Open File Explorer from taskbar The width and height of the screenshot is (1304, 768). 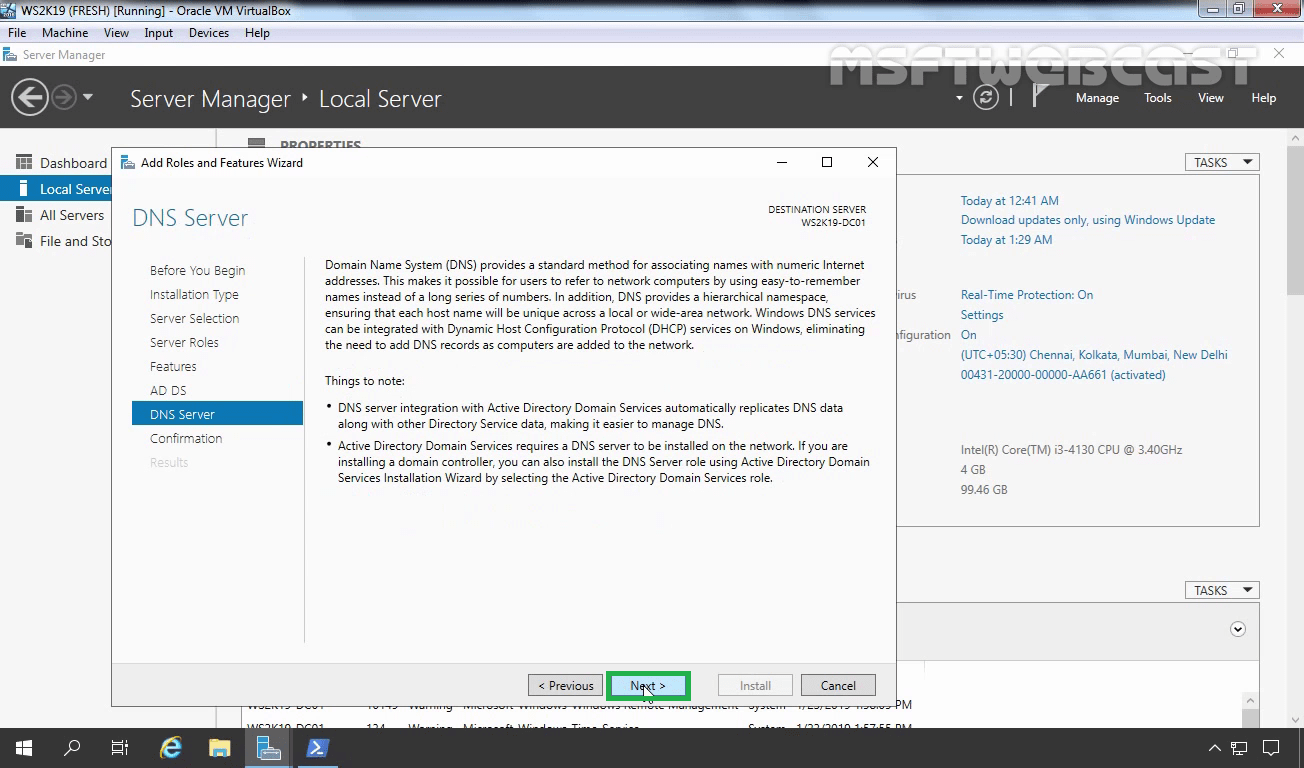(219, 748)
